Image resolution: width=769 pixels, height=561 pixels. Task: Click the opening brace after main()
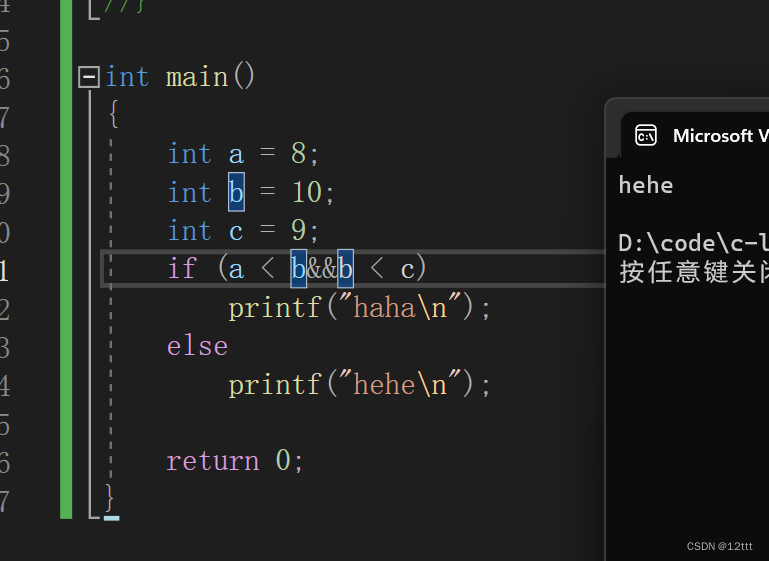[114, 114]
